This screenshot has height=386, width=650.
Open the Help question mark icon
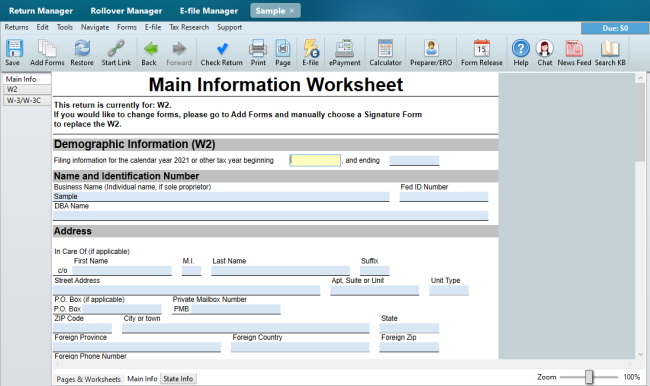click(521, 49)
